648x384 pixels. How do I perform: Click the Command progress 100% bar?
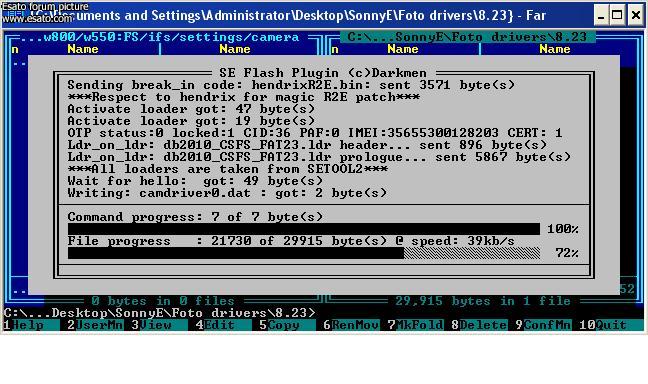[304, 229]
